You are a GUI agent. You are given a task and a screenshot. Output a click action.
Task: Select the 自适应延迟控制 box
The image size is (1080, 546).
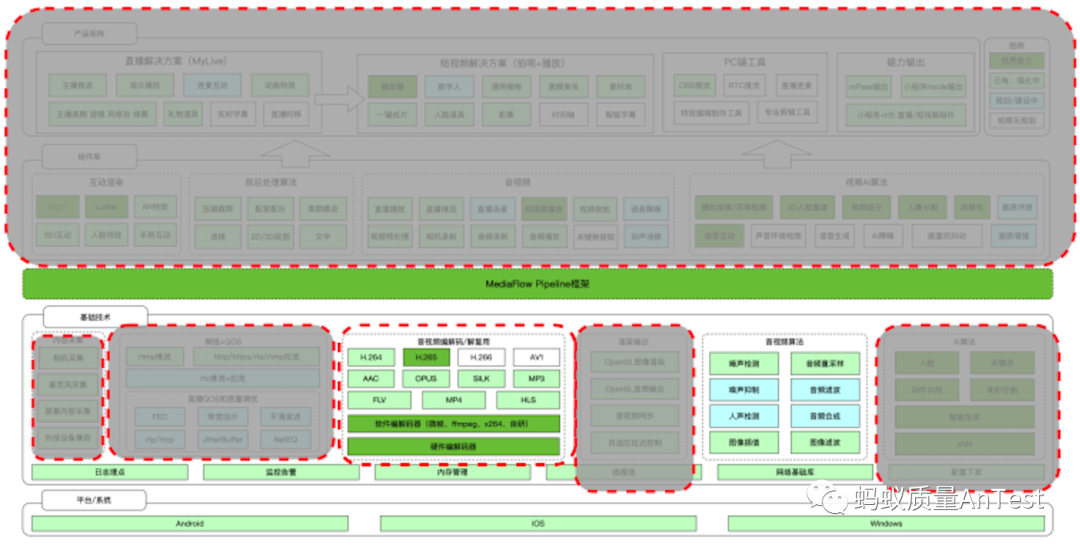click(634, 443)
